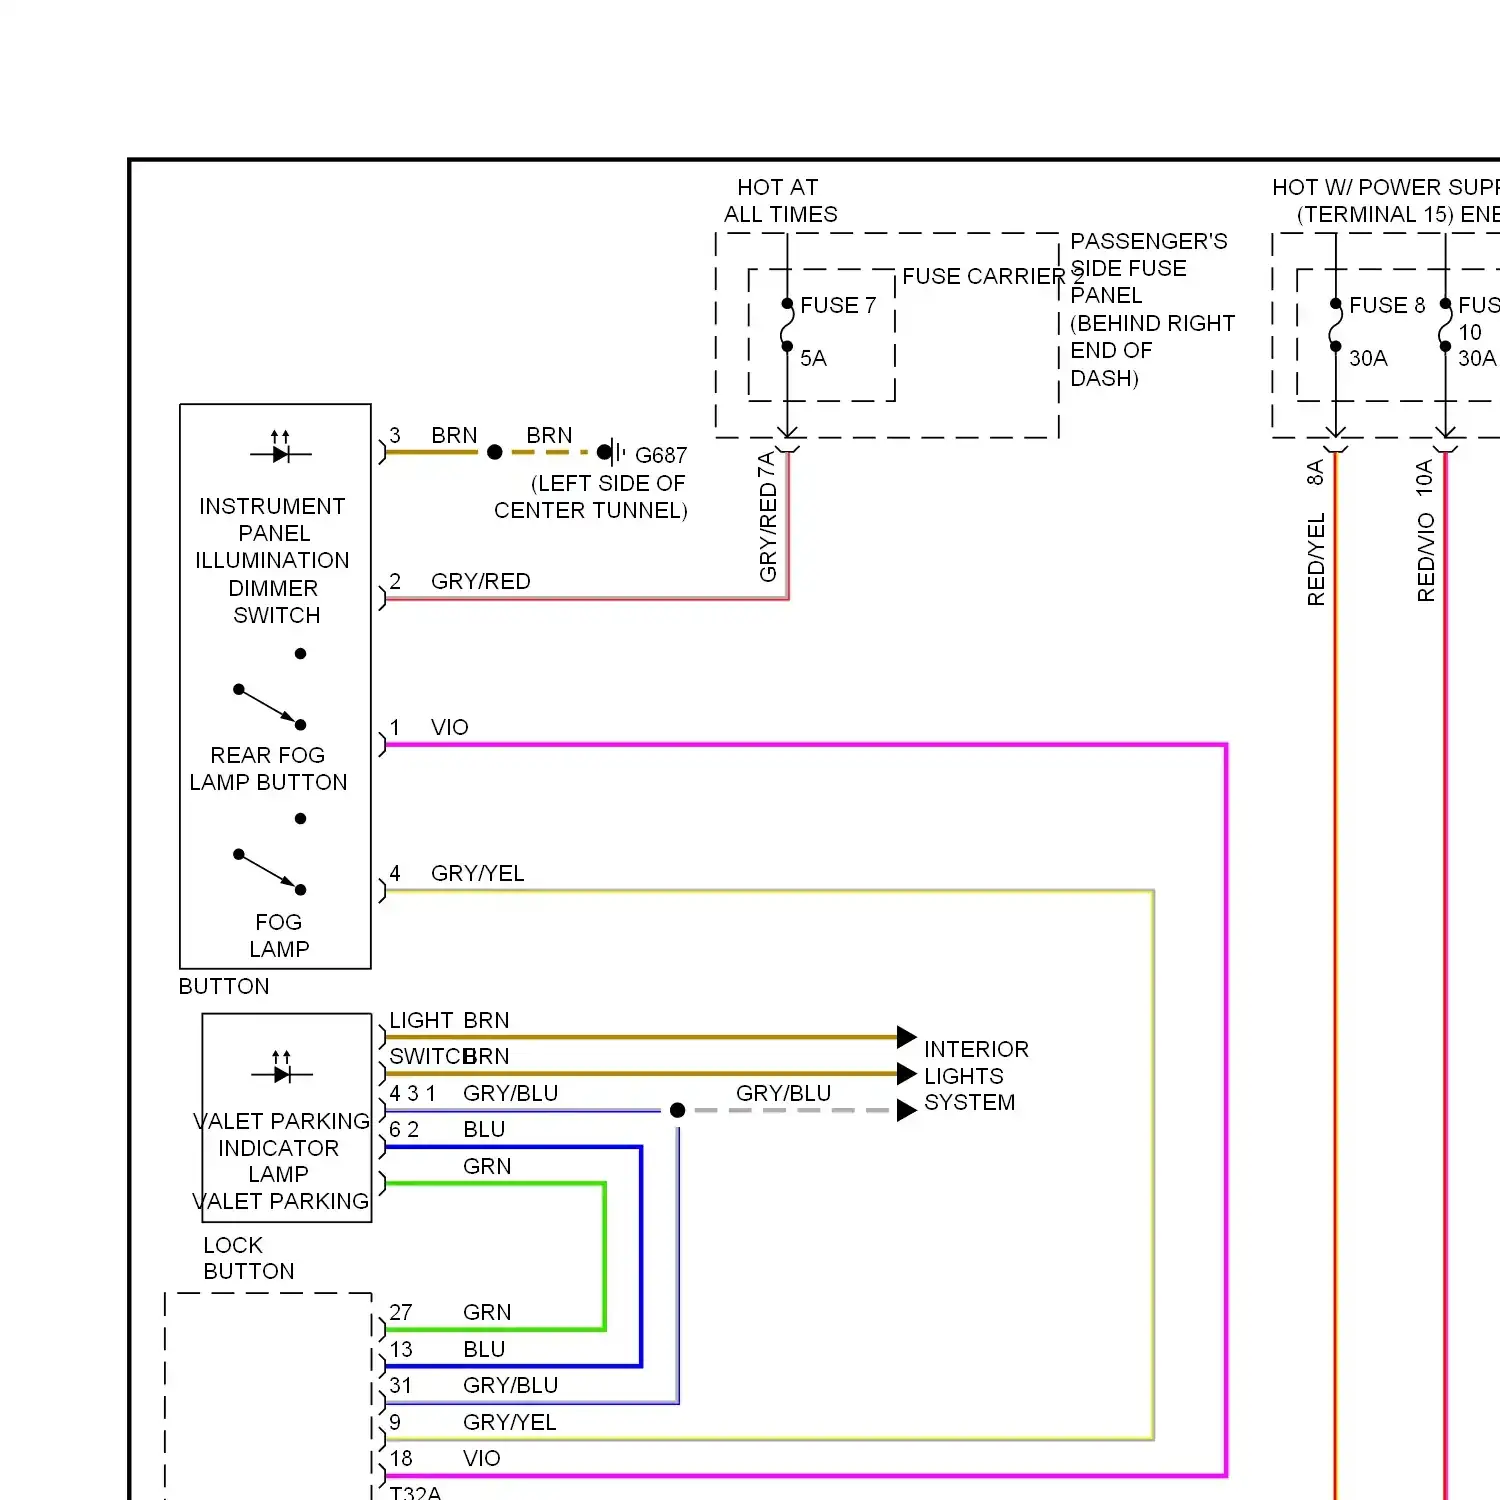Click the vertical GRY/RED 7A label
Viewport: 1500px width, 1500px height.
768,516
